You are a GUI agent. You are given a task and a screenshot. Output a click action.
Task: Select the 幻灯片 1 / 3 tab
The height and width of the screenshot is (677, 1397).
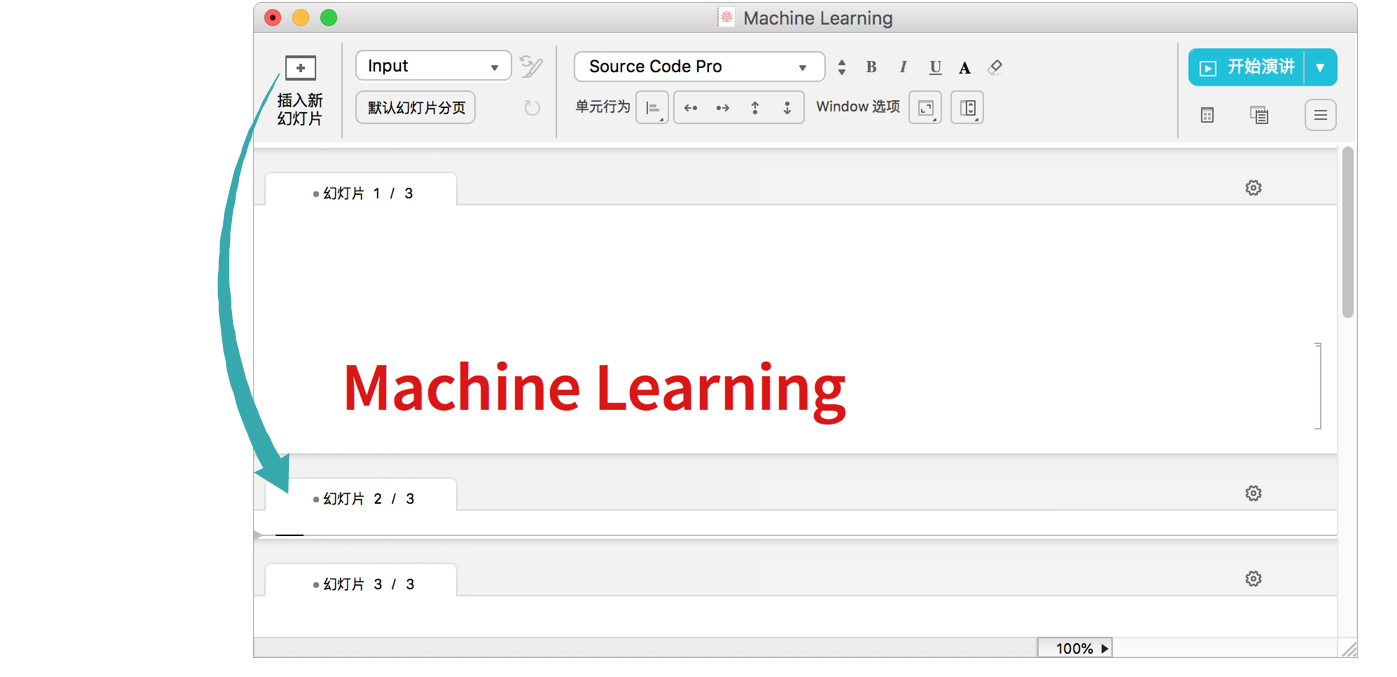[361, 190]
